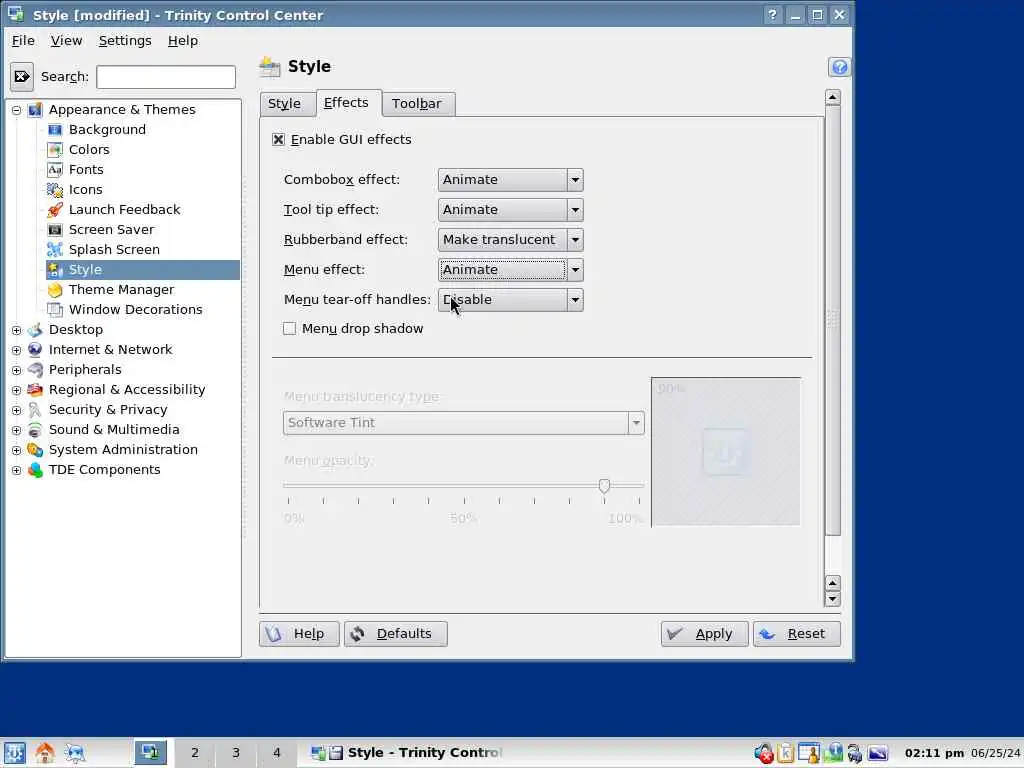Click the clock showing 02:11 pm
Image resolution: width=1024 pixels, height=768 pixels.
[934, 753]
